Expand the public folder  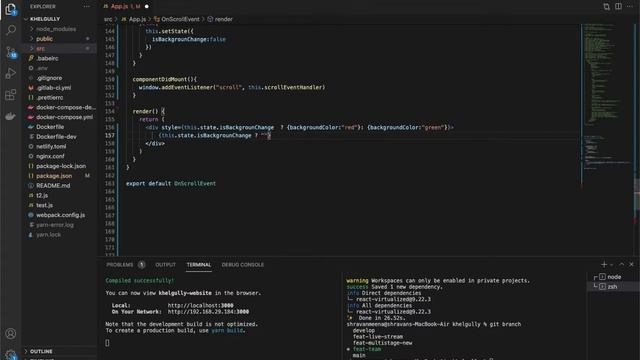click(44, 39)
